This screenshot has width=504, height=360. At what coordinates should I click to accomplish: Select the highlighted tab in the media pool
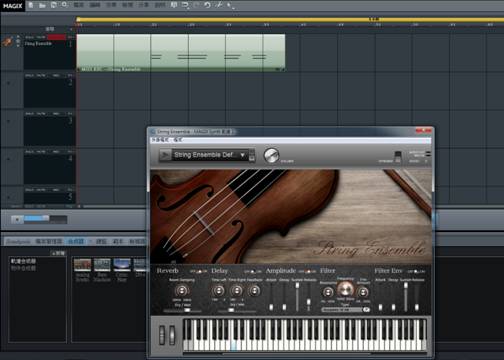click(76, 241)
